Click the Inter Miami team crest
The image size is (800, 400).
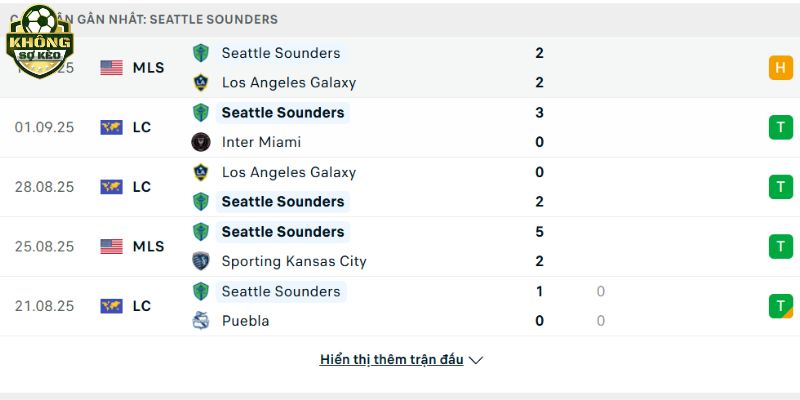point(201,142)
